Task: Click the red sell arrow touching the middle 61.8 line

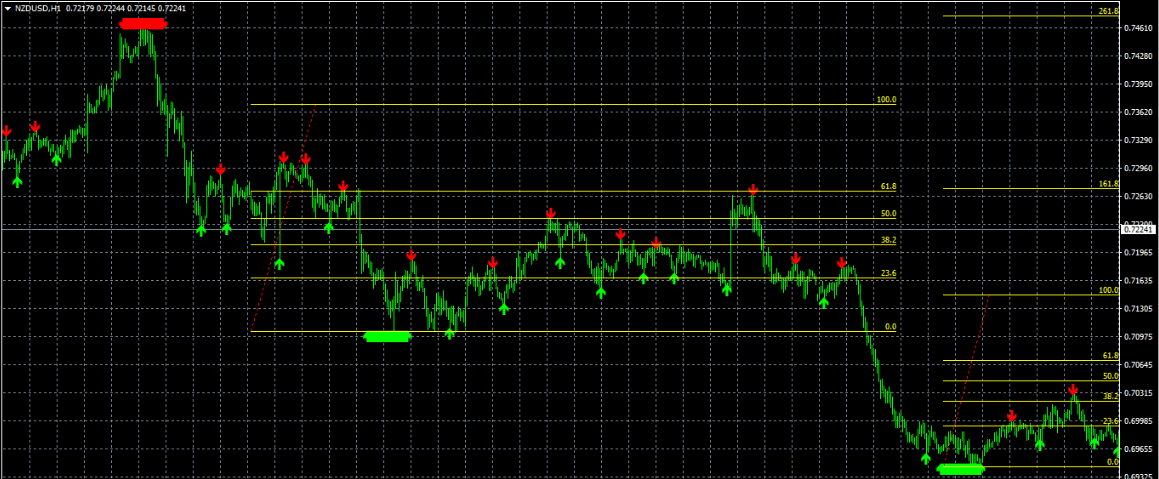Action: click(753, 189)
